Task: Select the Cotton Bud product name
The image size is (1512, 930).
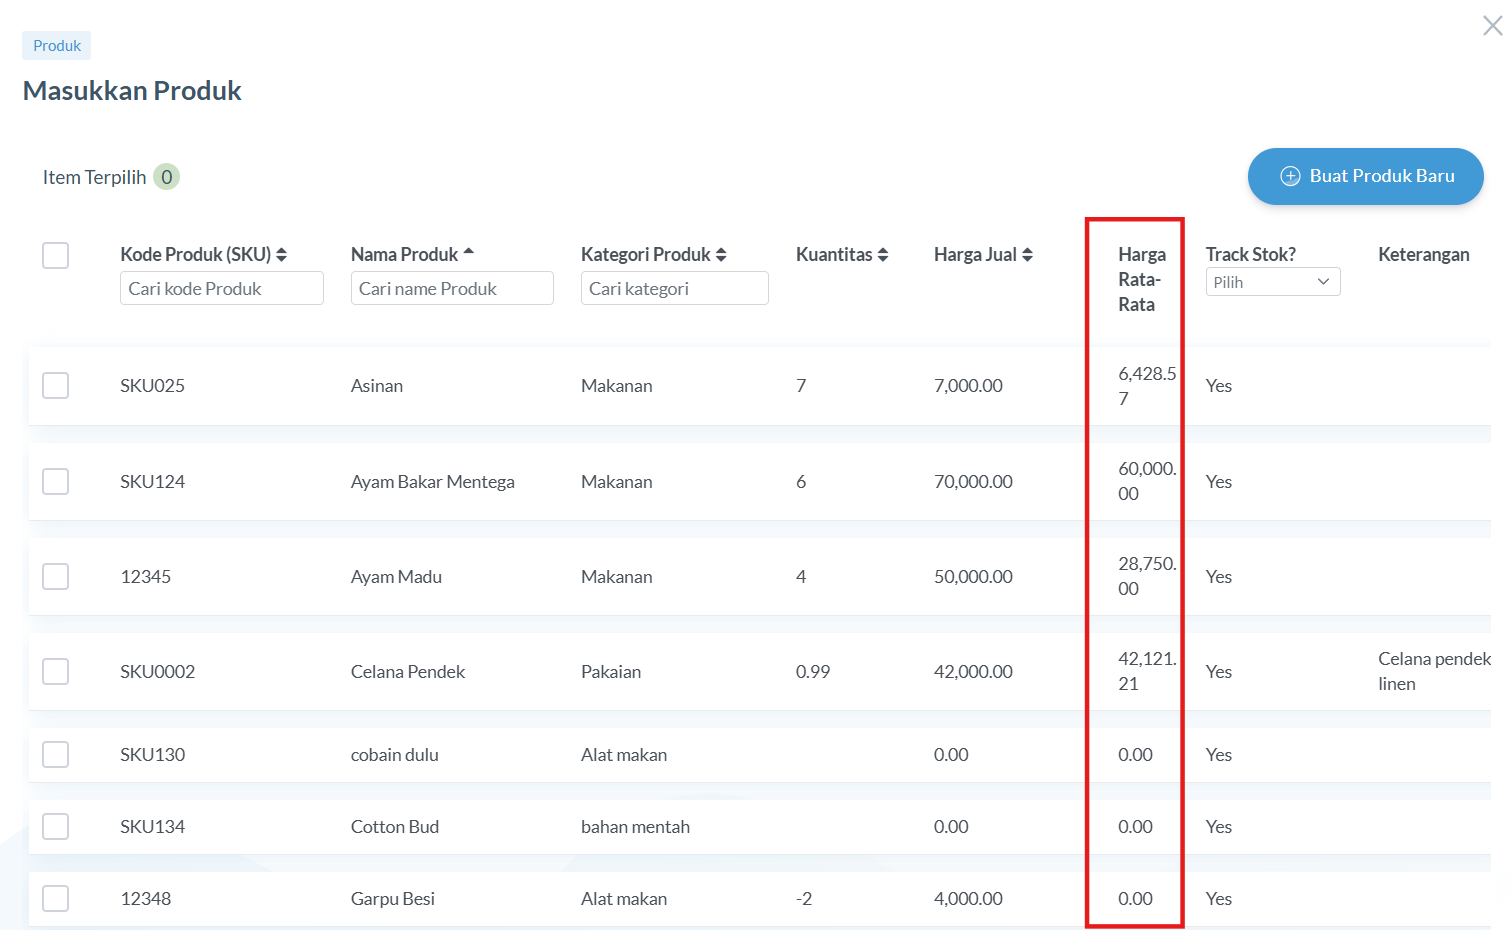Action: 395,827
